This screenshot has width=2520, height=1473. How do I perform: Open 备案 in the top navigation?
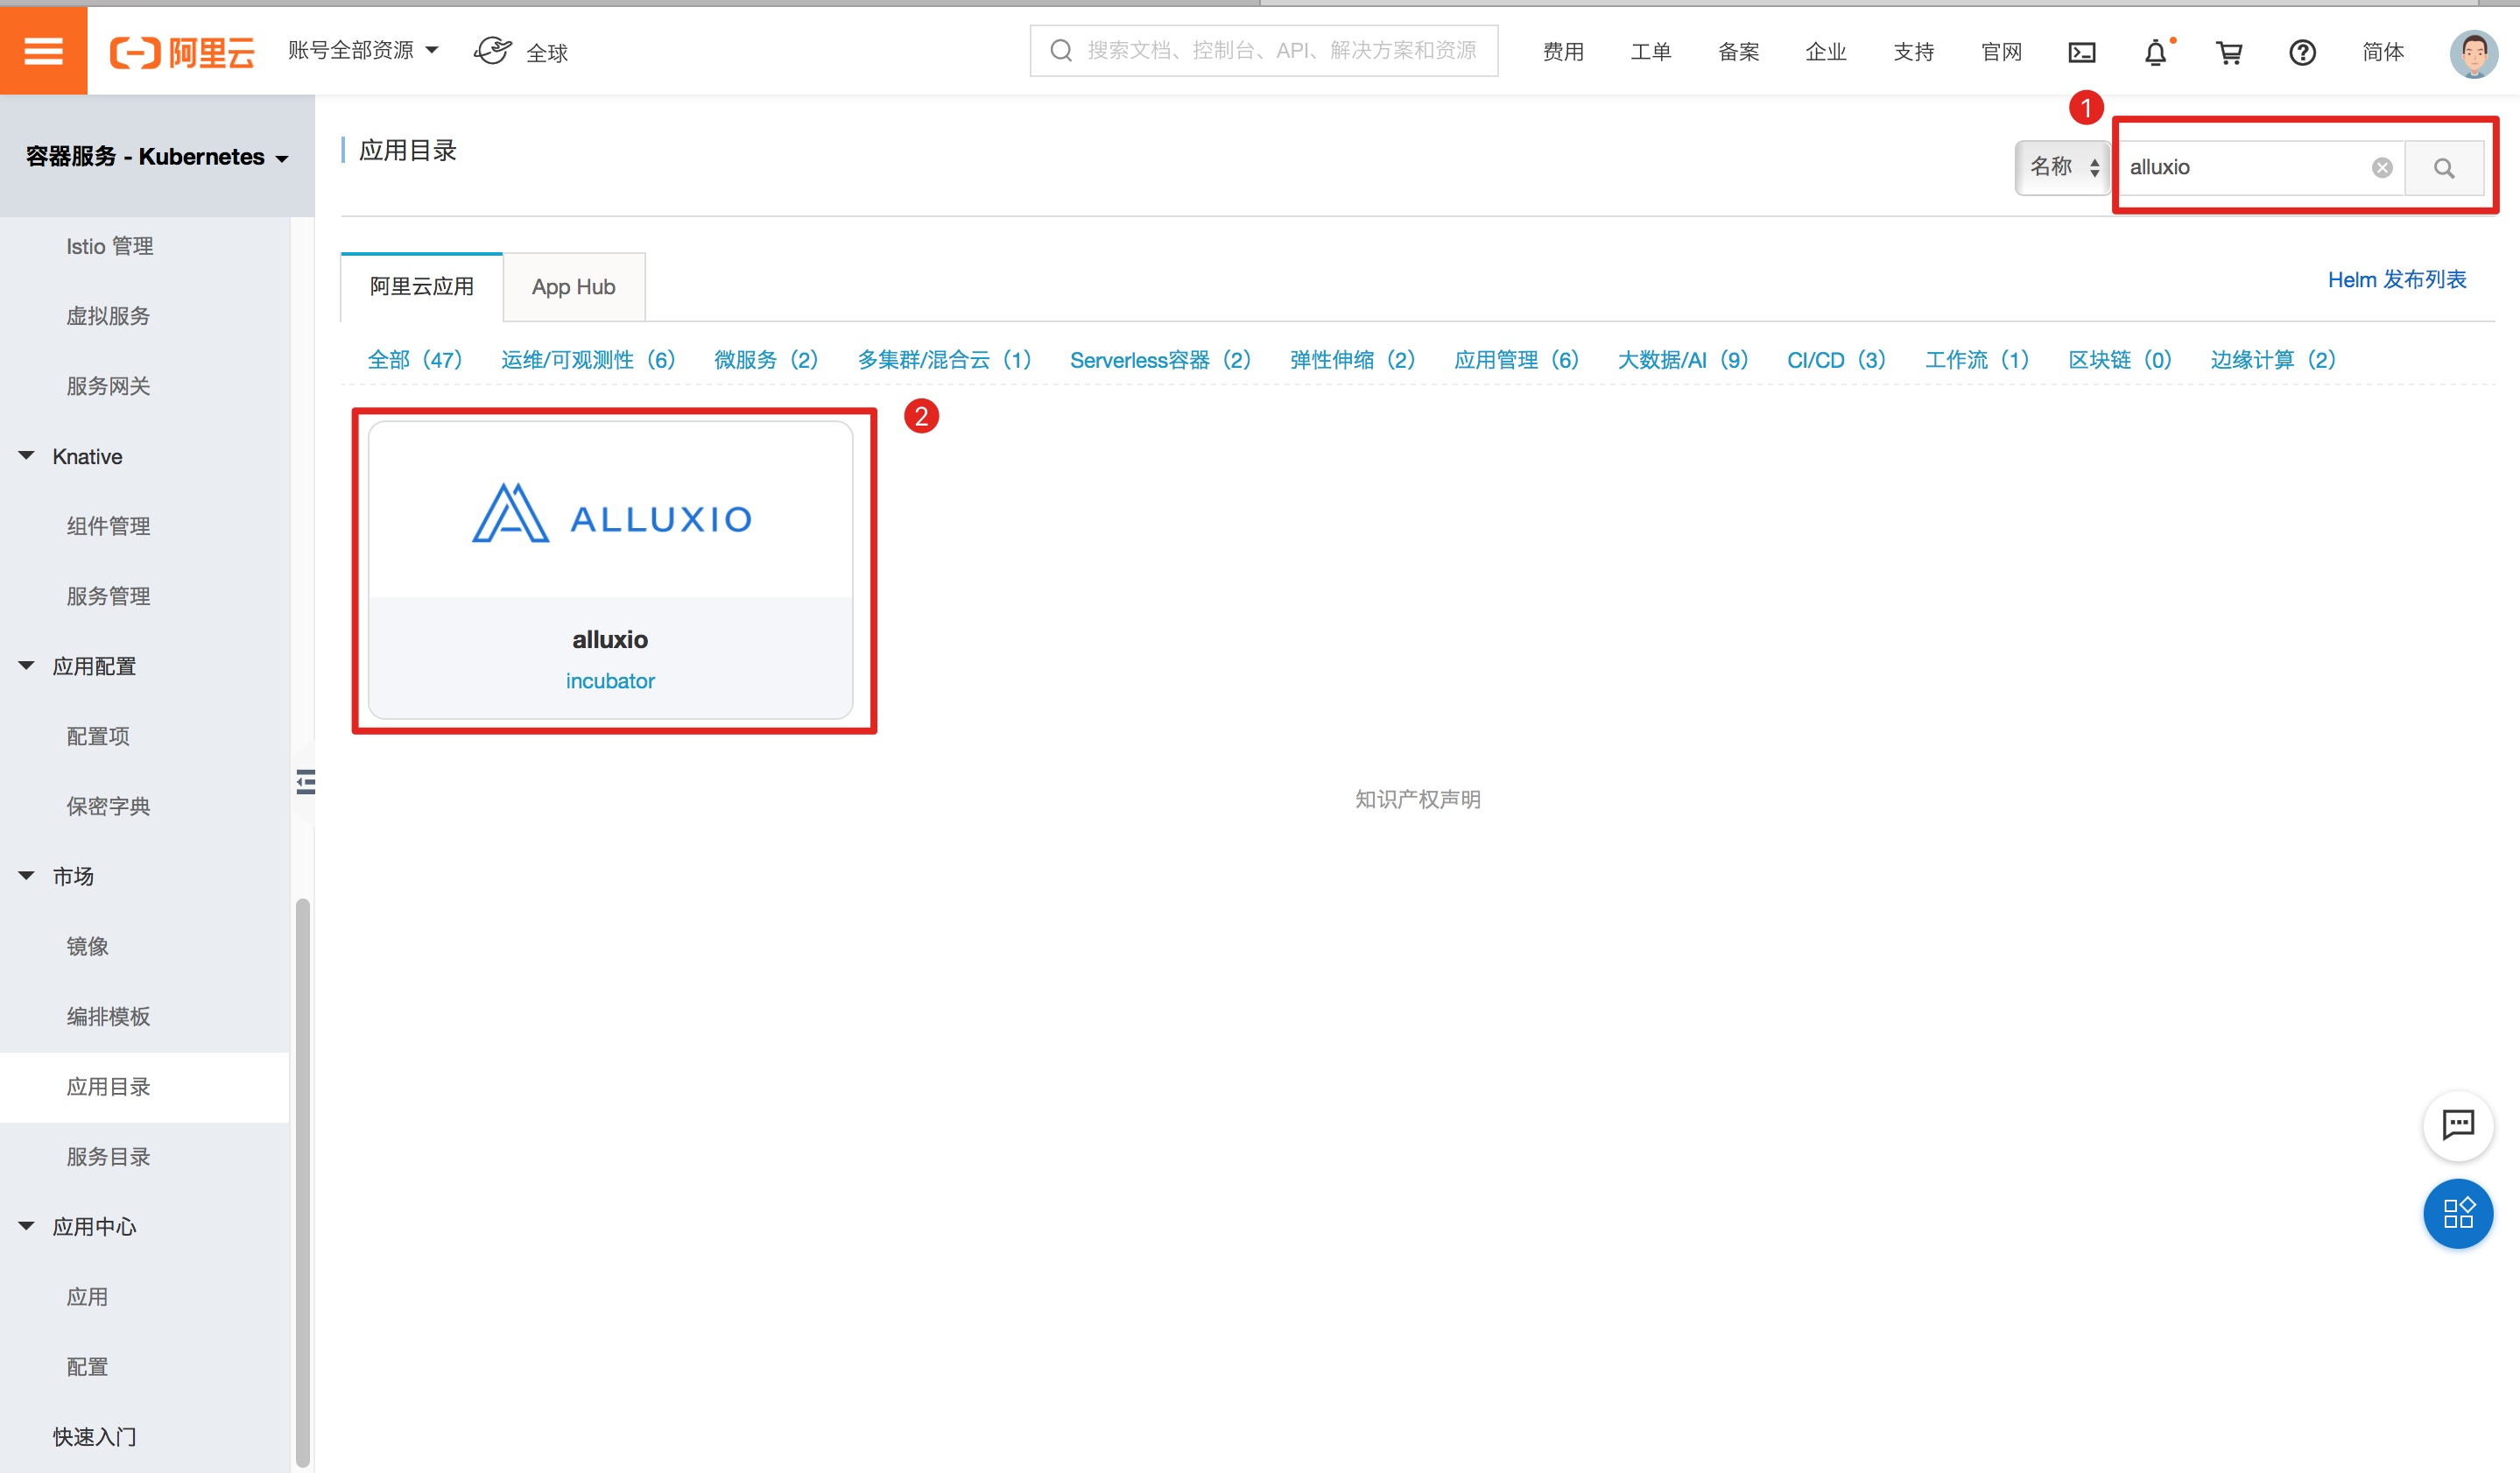[x=1738, y=52]
